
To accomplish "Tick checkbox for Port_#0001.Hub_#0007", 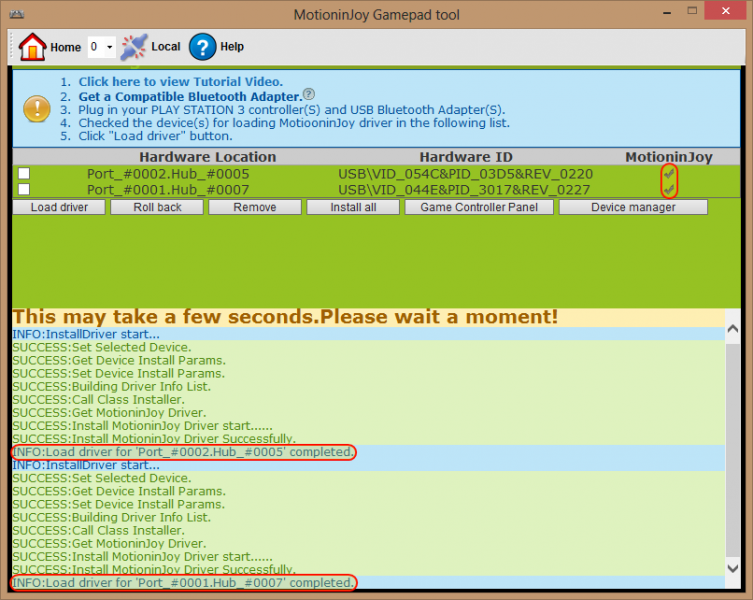I will (24, 189).
